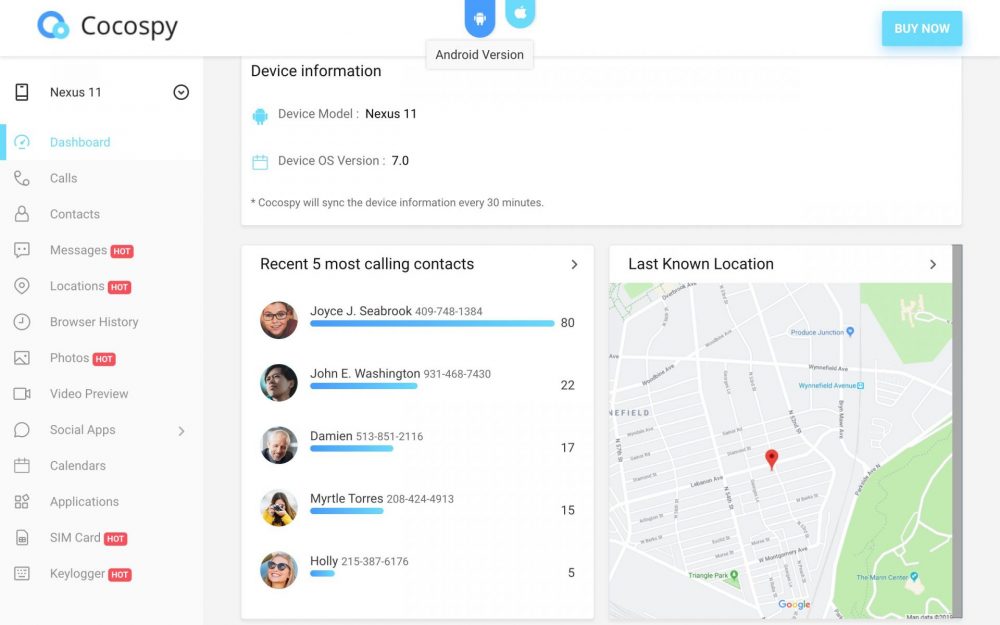
Task: Click the Photos image icon
Action: [22, 358]
